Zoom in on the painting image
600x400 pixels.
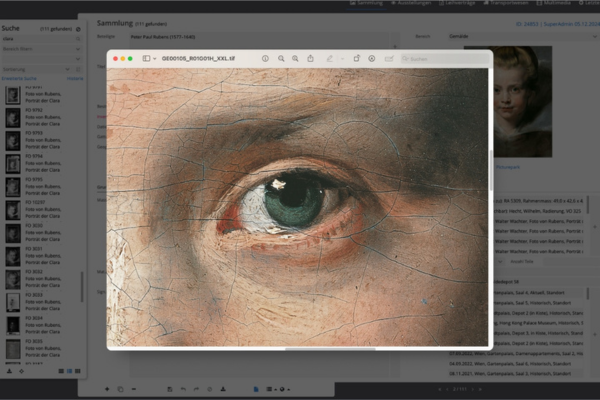coord(296,59)
